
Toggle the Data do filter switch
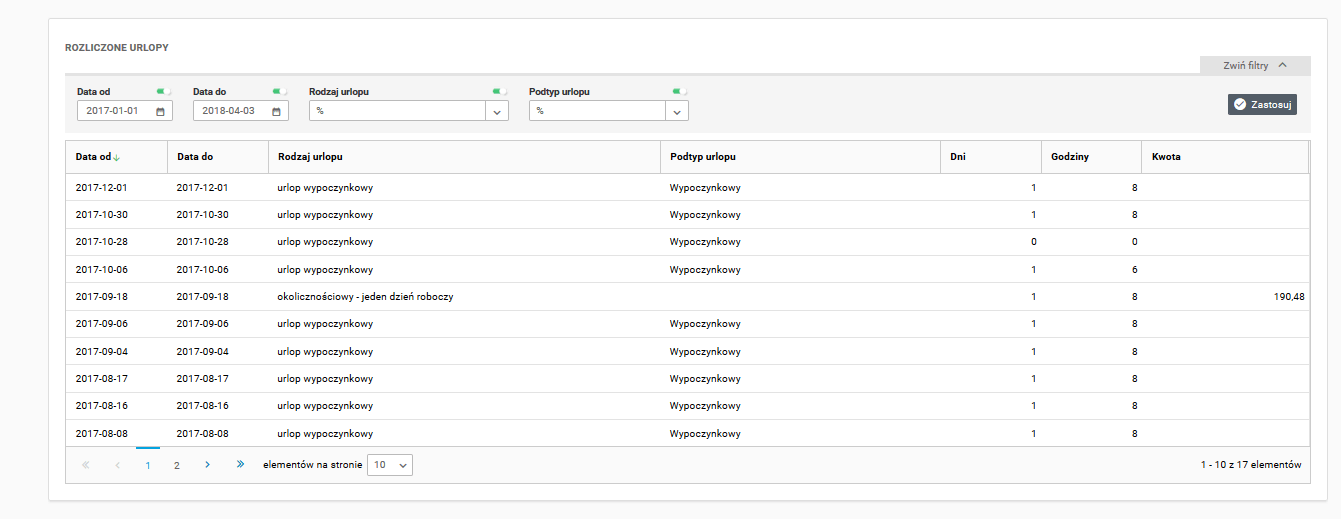point(280,91)
